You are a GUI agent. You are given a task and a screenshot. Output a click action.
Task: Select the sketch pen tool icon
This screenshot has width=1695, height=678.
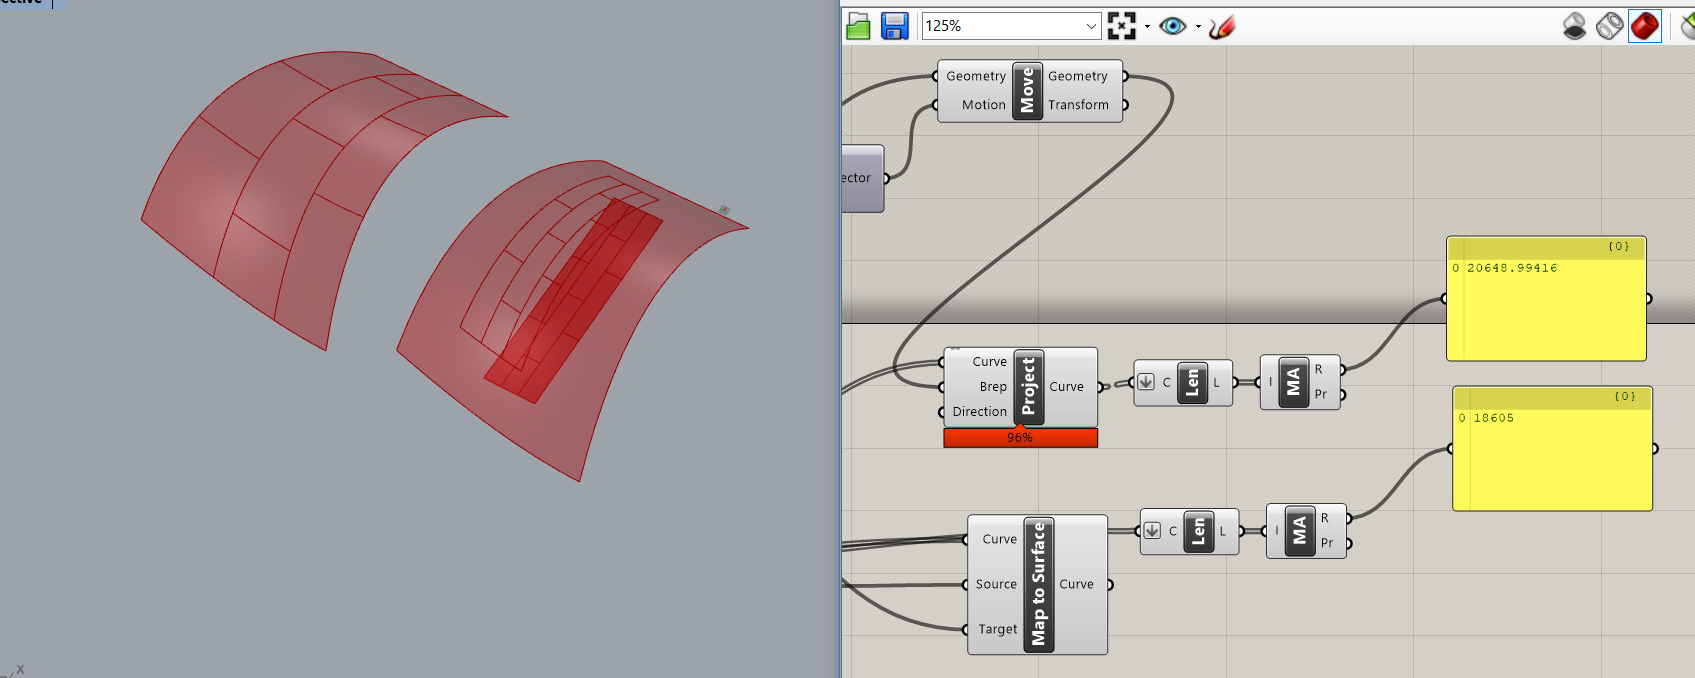(1221, 26)
